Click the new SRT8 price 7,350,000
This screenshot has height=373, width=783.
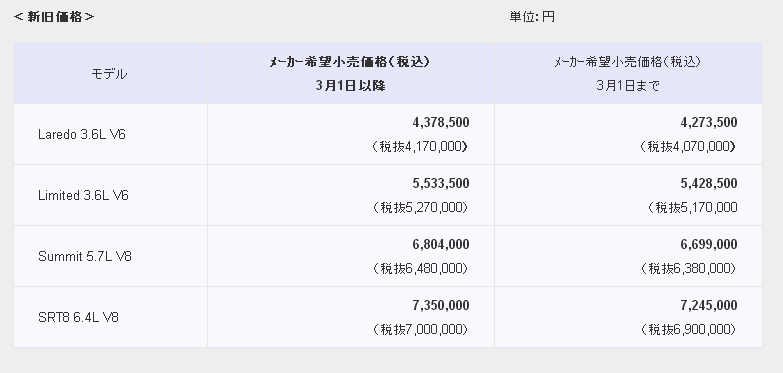click(441, 305)
